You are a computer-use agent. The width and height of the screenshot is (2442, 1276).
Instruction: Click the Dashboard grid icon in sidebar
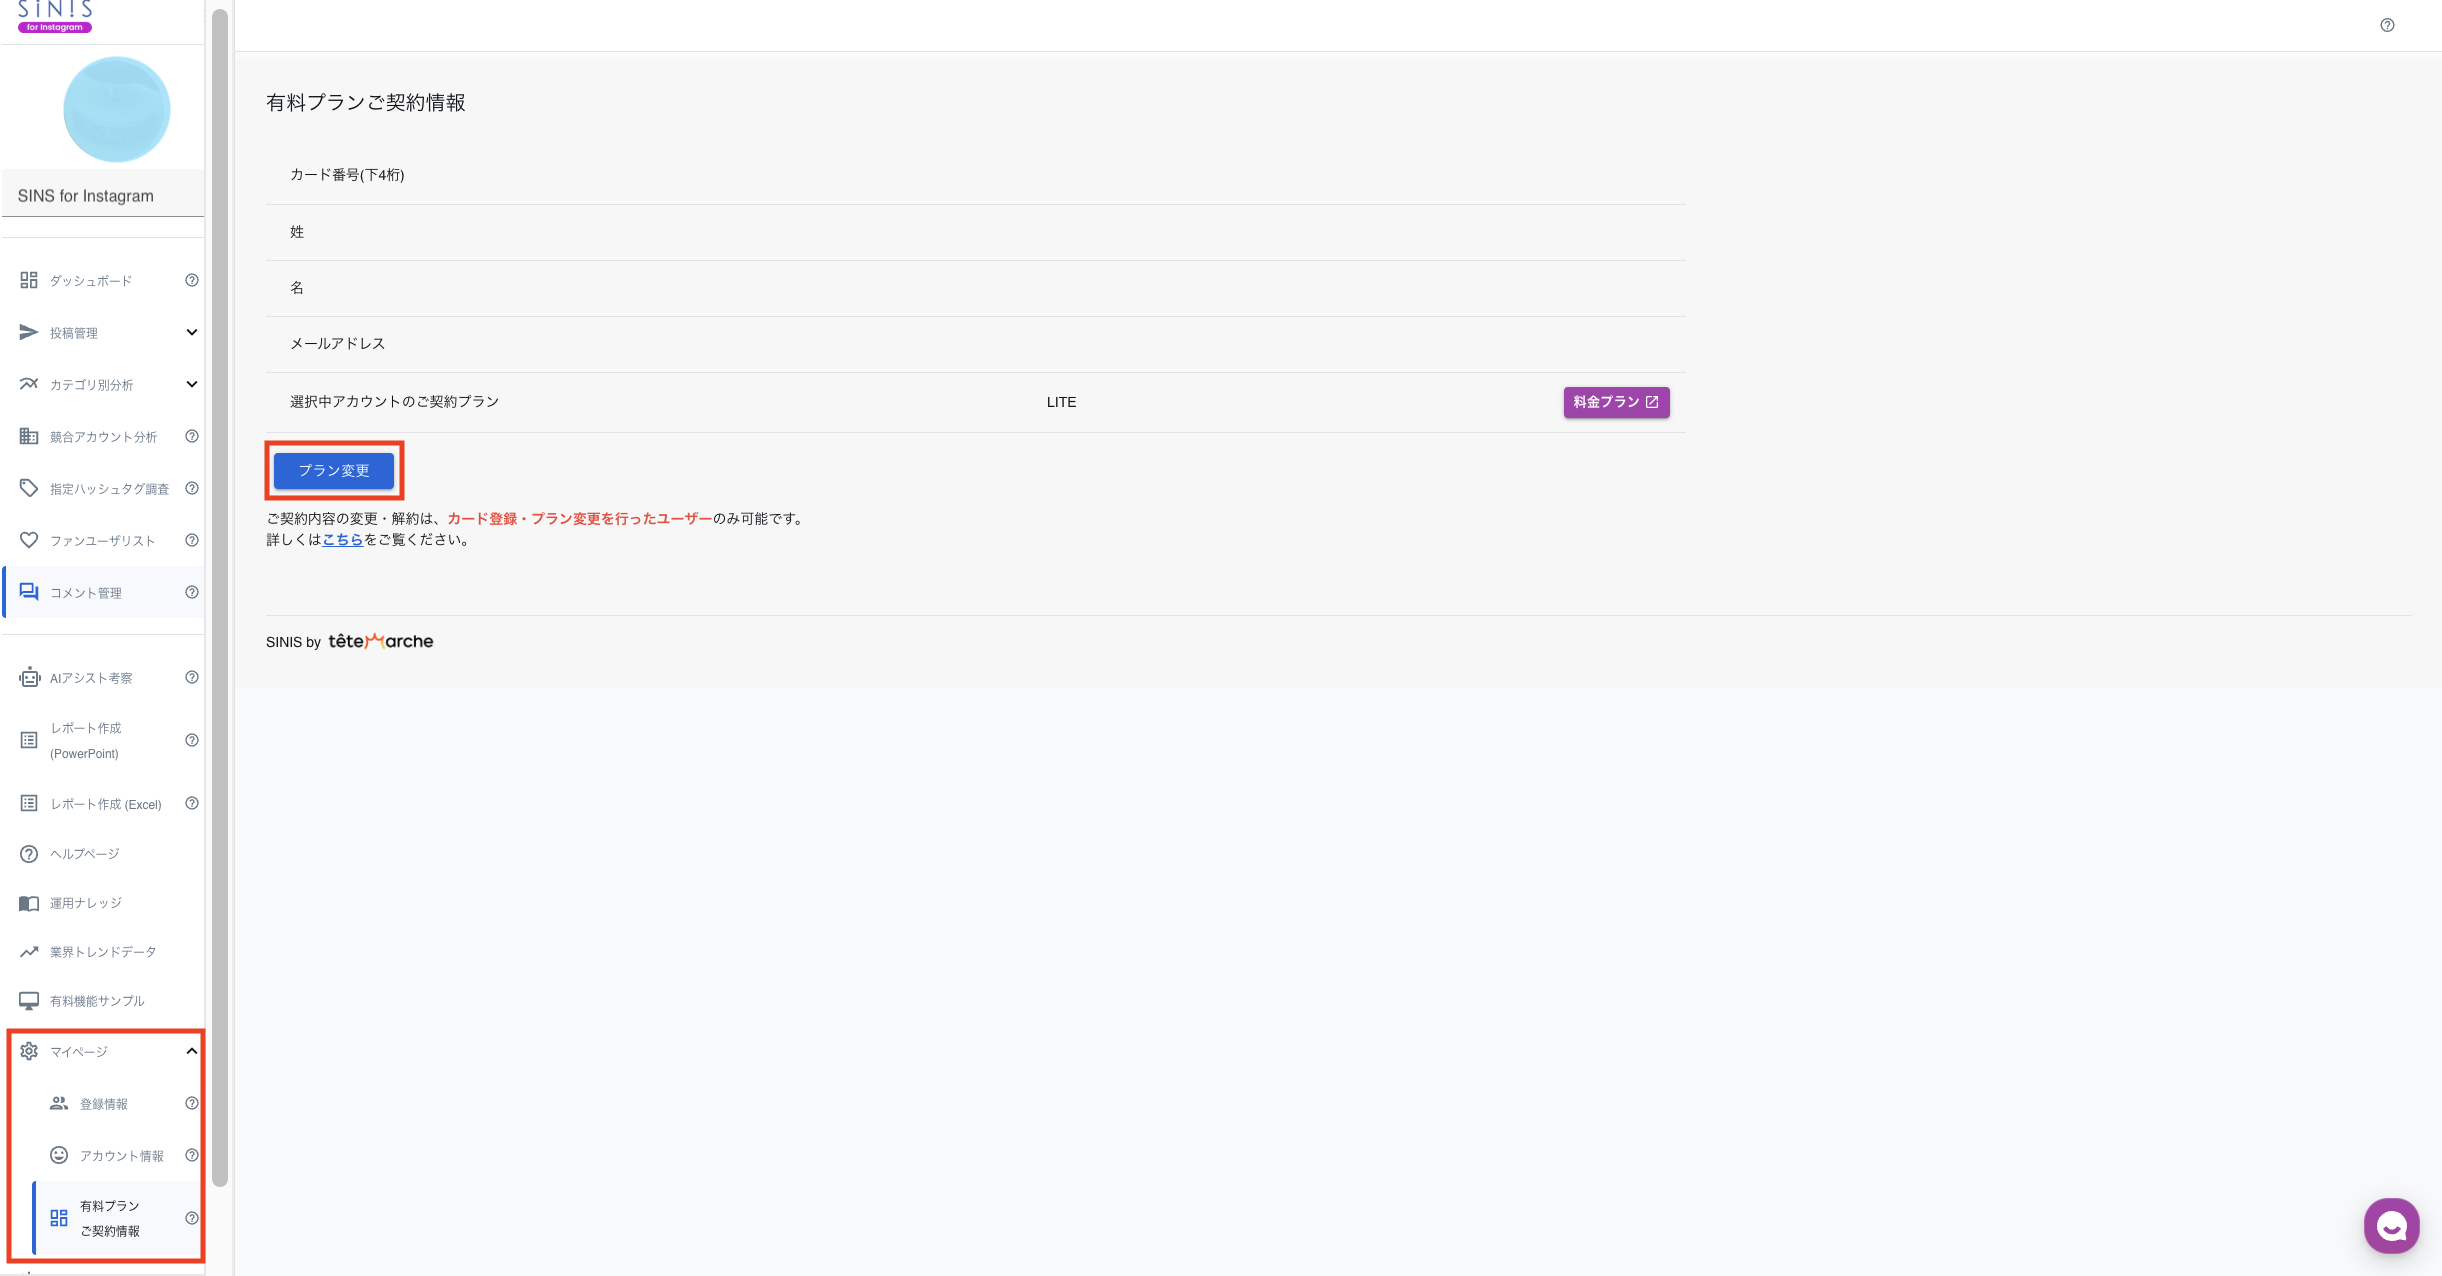click(x=29, y=280)
